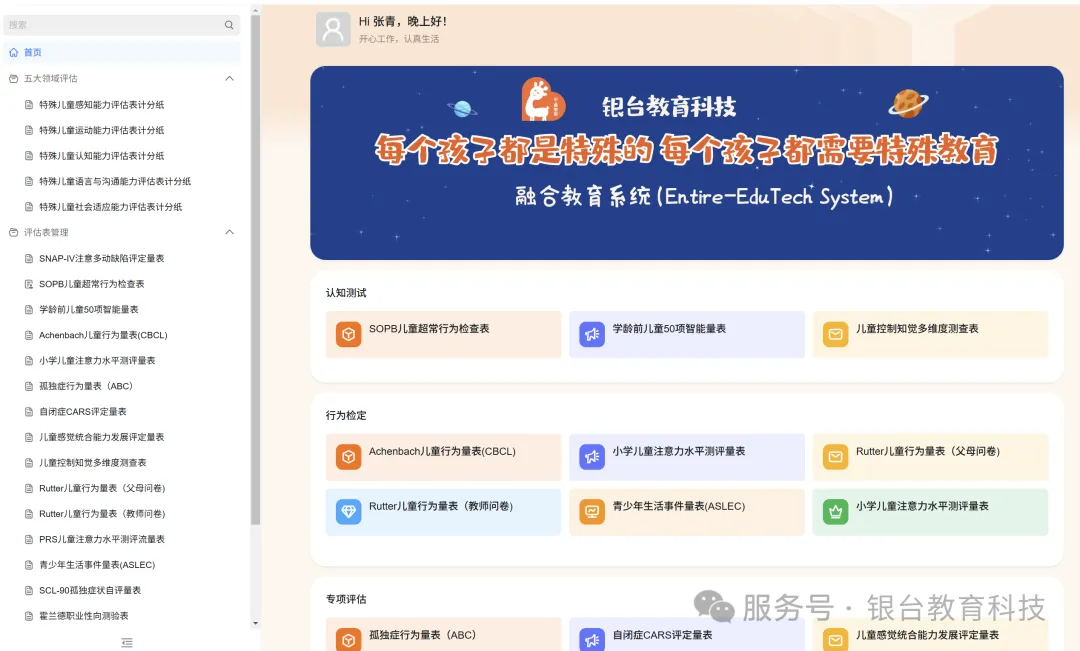Open Achenbach儿童行为量表(CBCL) card title
Screen dimensions: 1080x651
coord(442,451)
